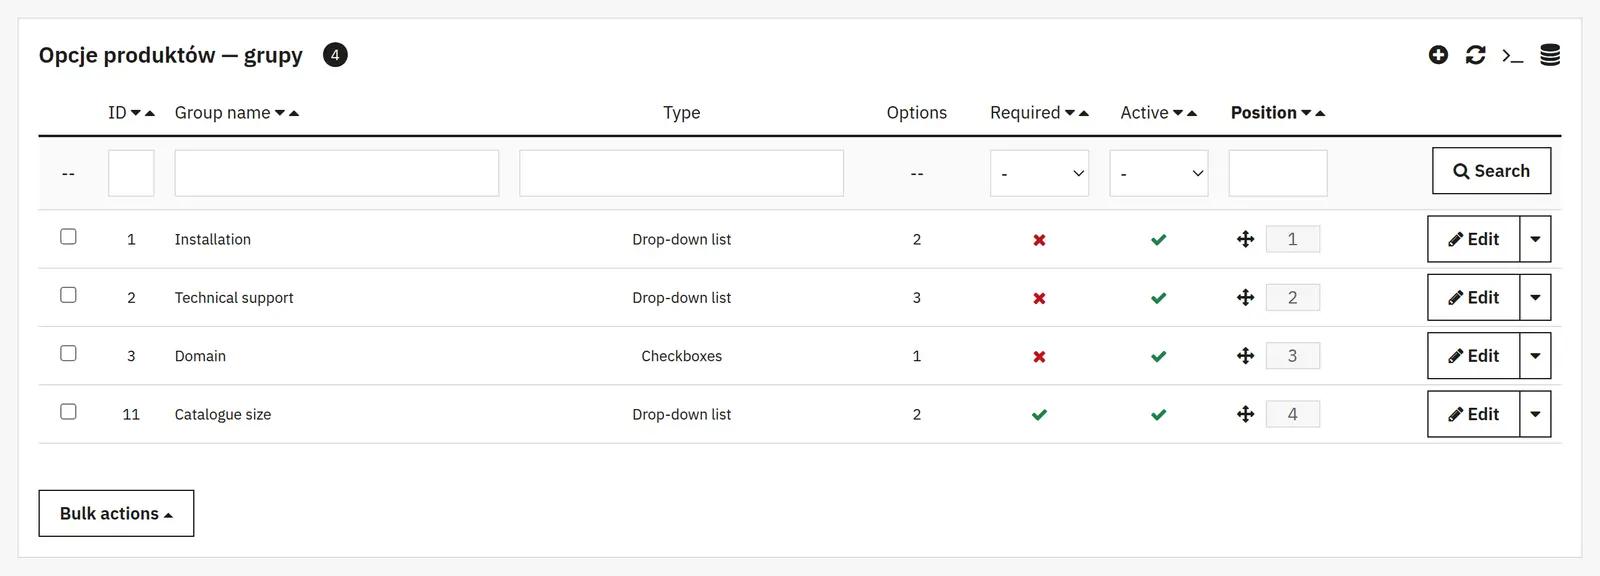1600x576 pixels.
Task: Click the 'Checkboxes' type cell
Action: point(681,356)
